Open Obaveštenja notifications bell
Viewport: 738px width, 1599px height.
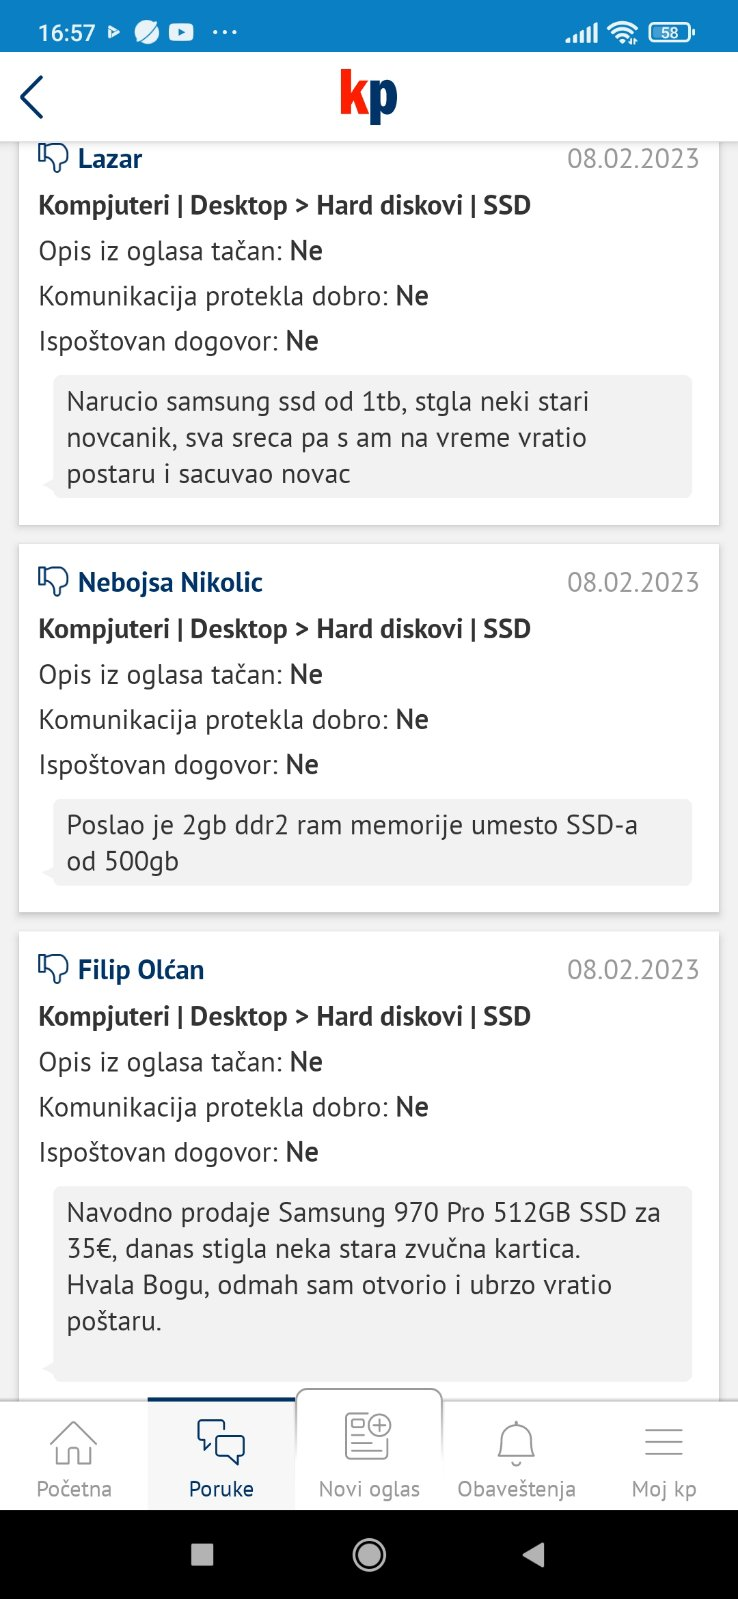tap(516, 1456)
